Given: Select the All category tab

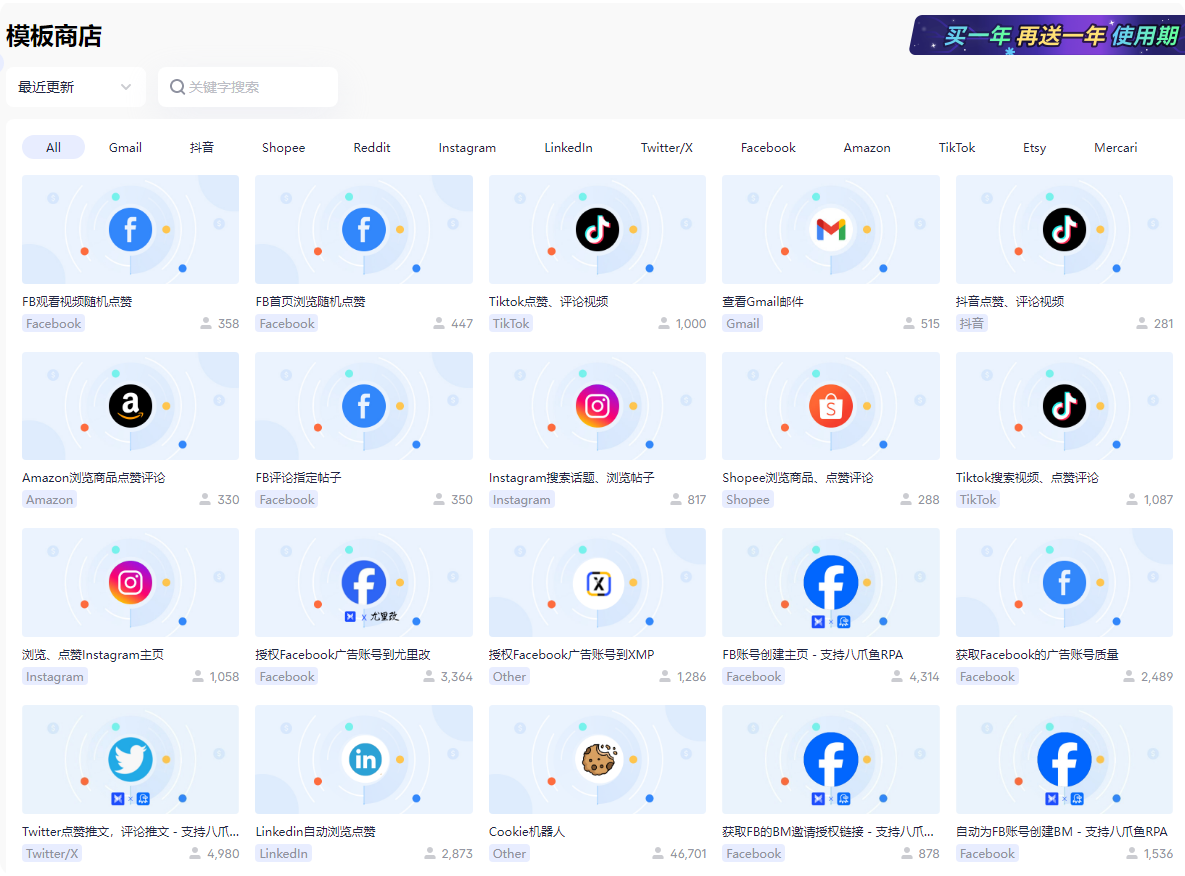Looking at the screenshot, I should pos(53,147).
